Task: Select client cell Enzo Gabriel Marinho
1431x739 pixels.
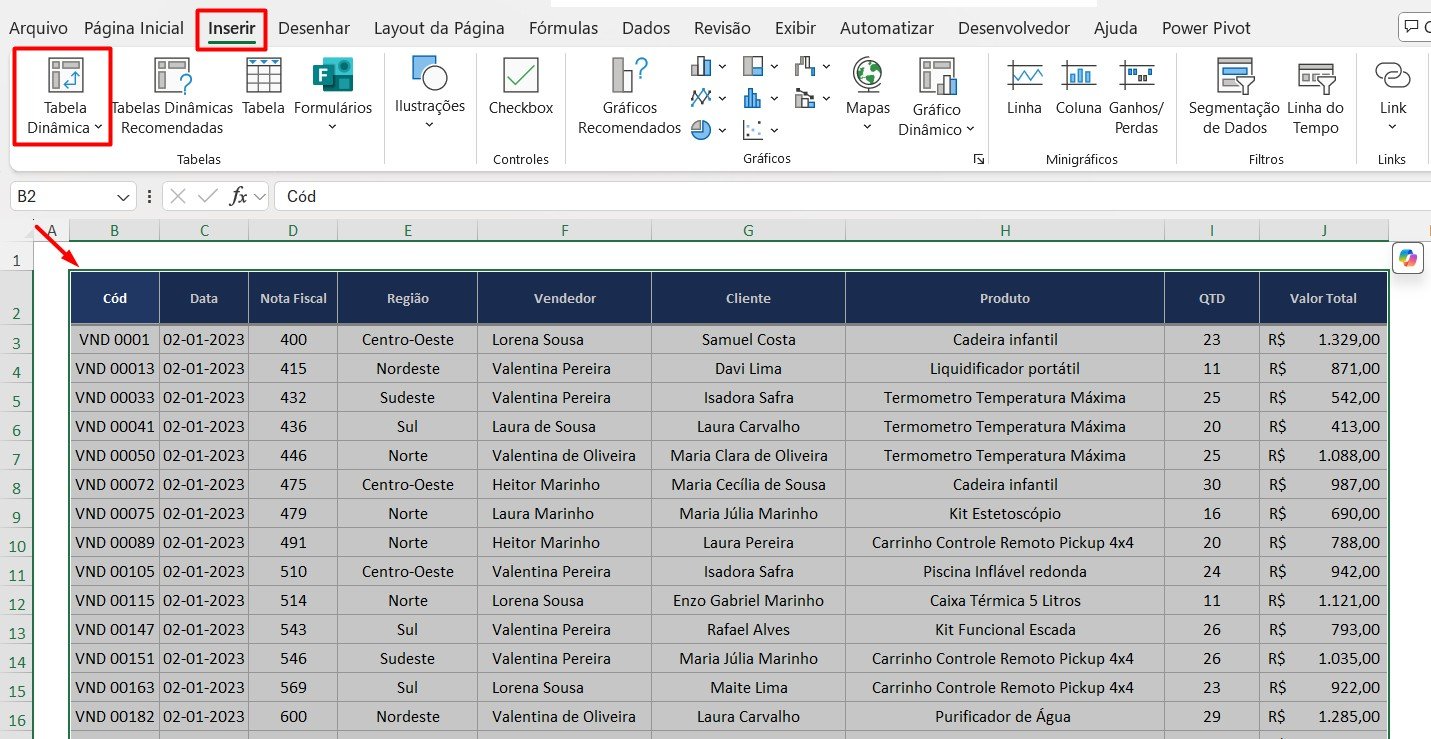Action: pos(748,600)
